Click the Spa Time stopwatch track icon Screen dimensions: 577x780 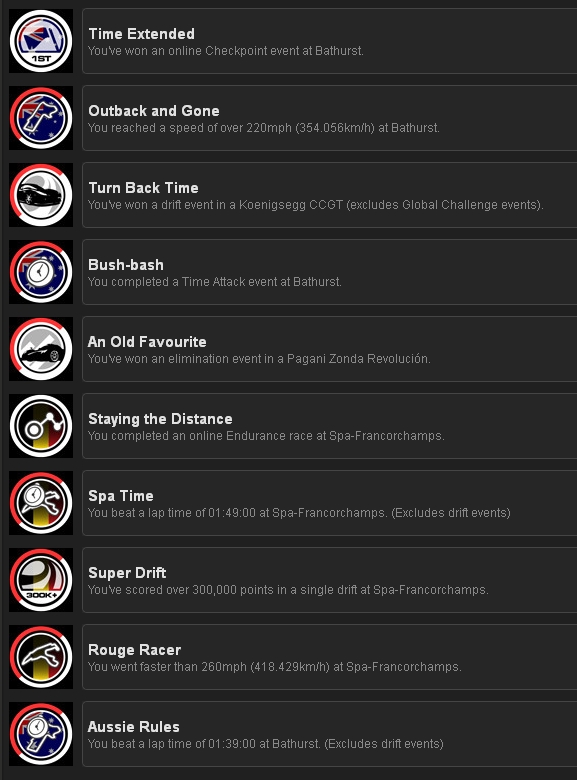click(41, 503)
